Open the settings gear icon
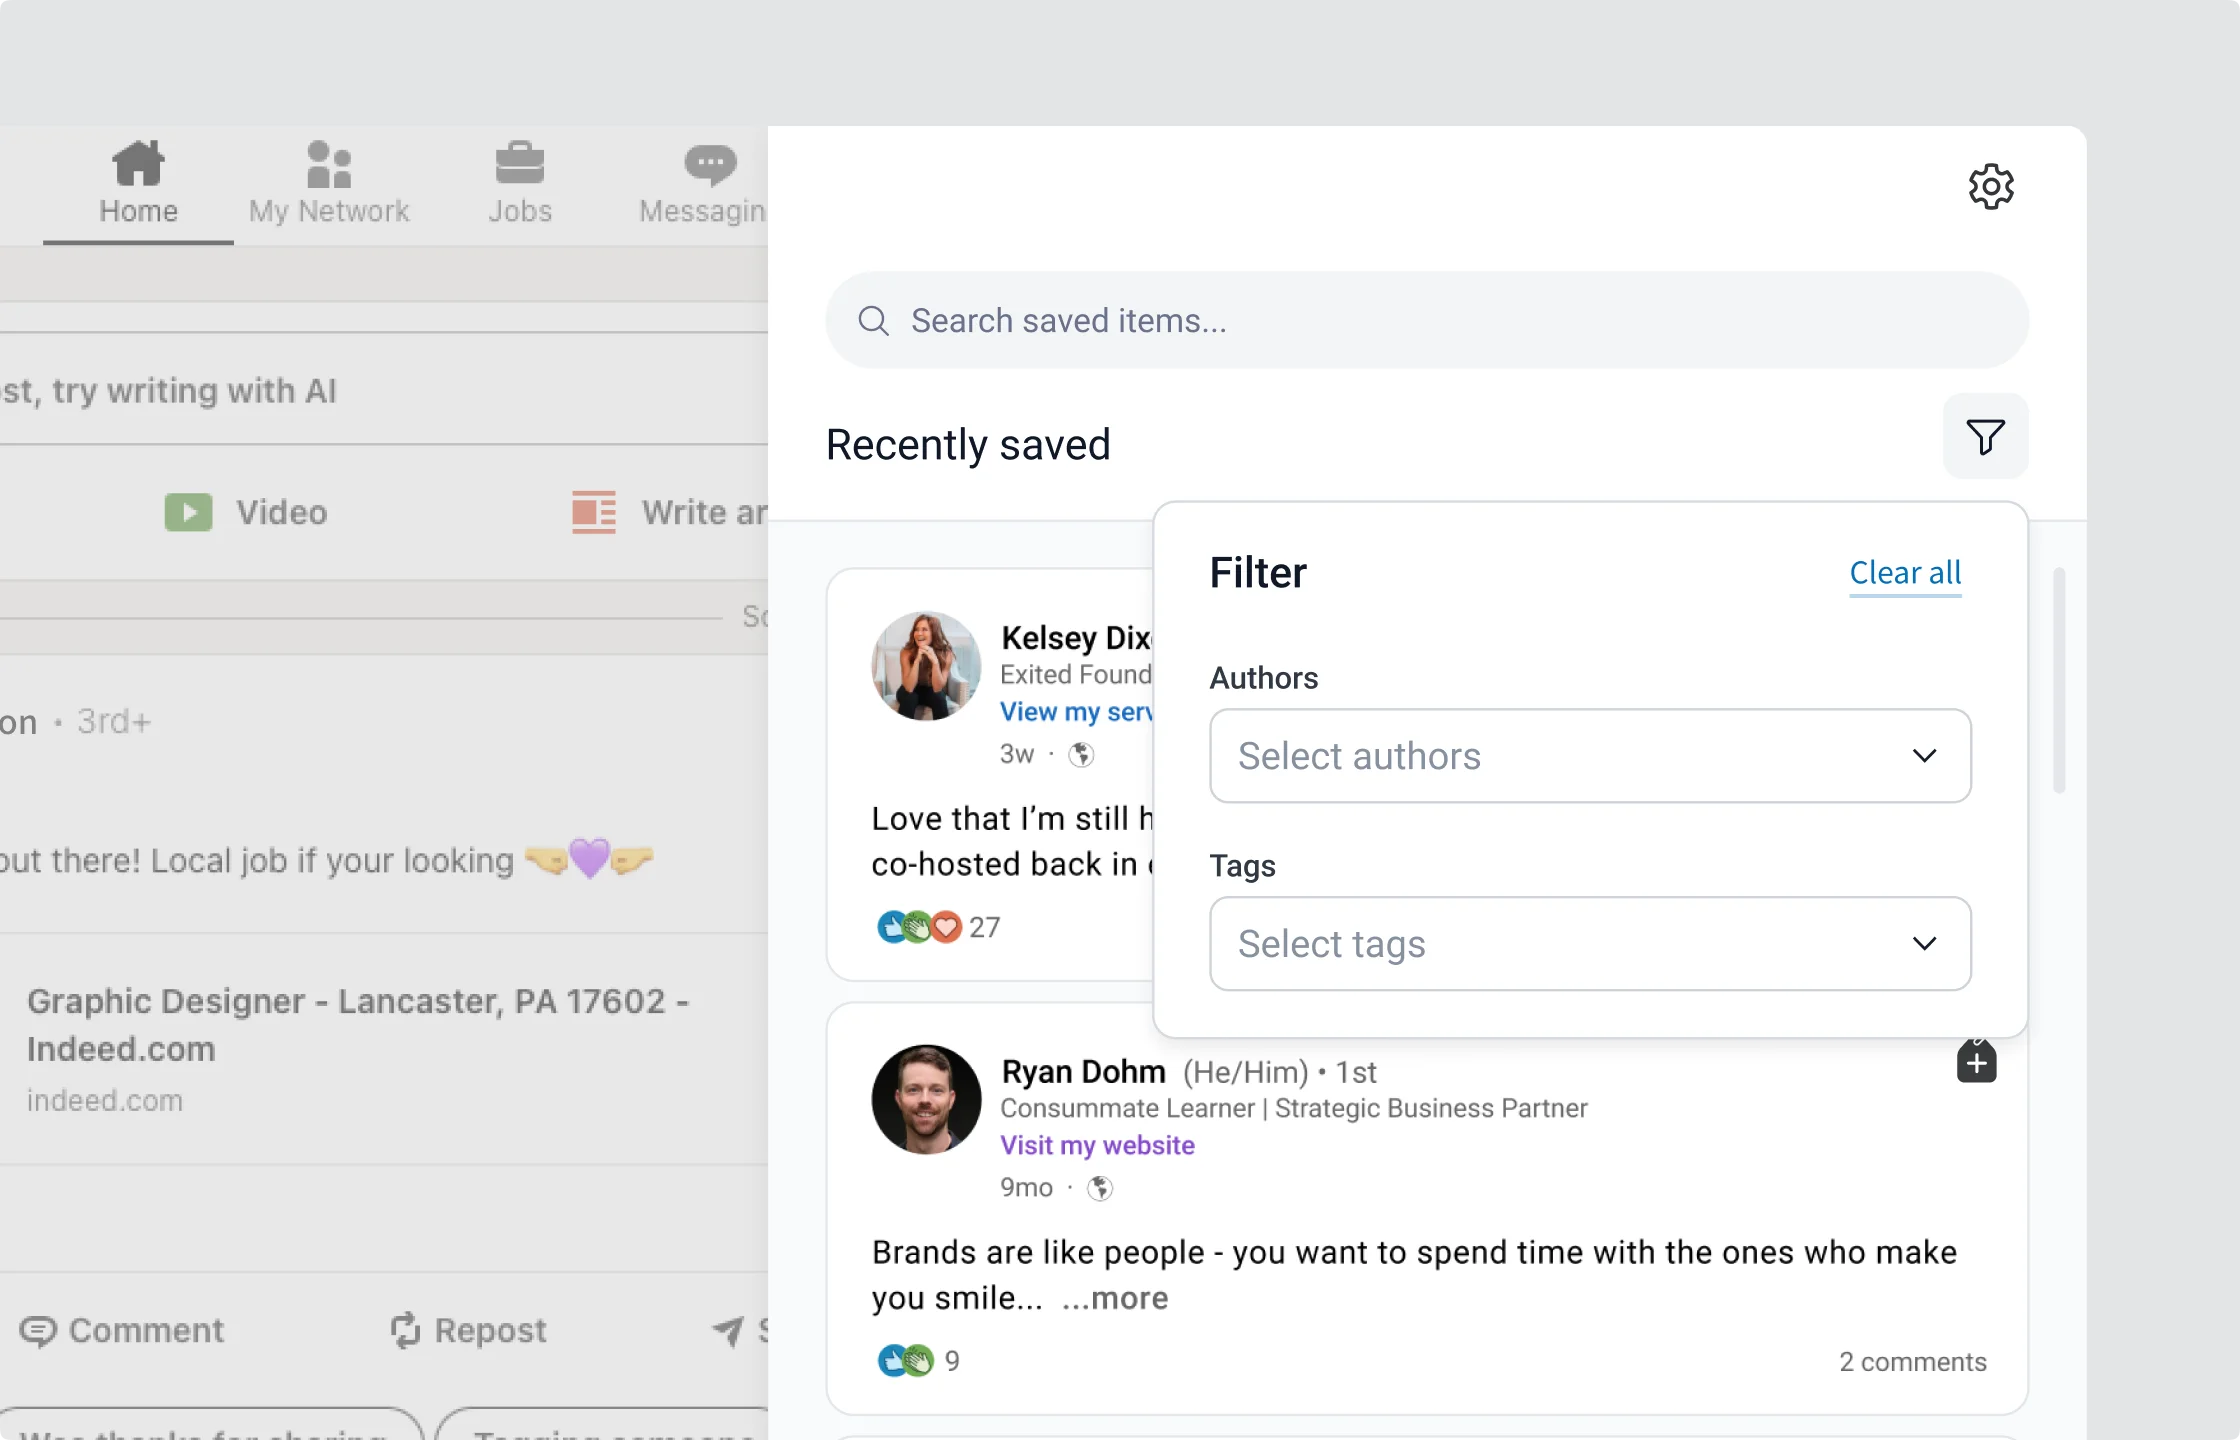The height and width of the screenshot is (1440, 2240). tap(1990, 187)
